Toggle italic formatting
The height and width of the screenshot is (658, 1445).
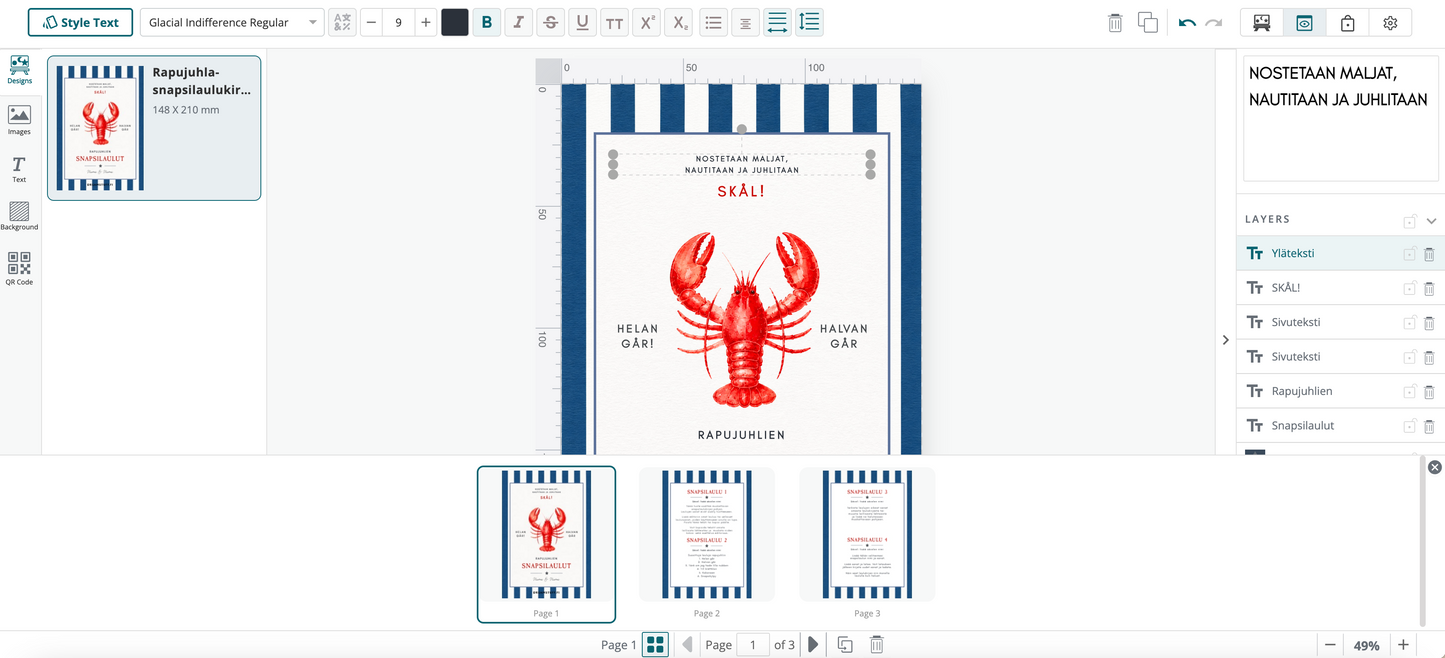tap(518, 22)
